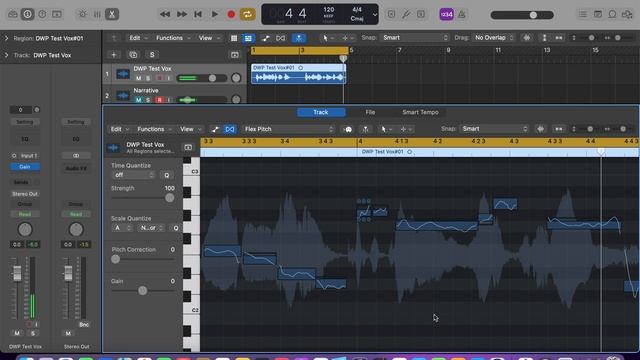Click the Catch Playhead button in tracks area
The width and height of the screenshot is (640, 360).
pos(299,38)
